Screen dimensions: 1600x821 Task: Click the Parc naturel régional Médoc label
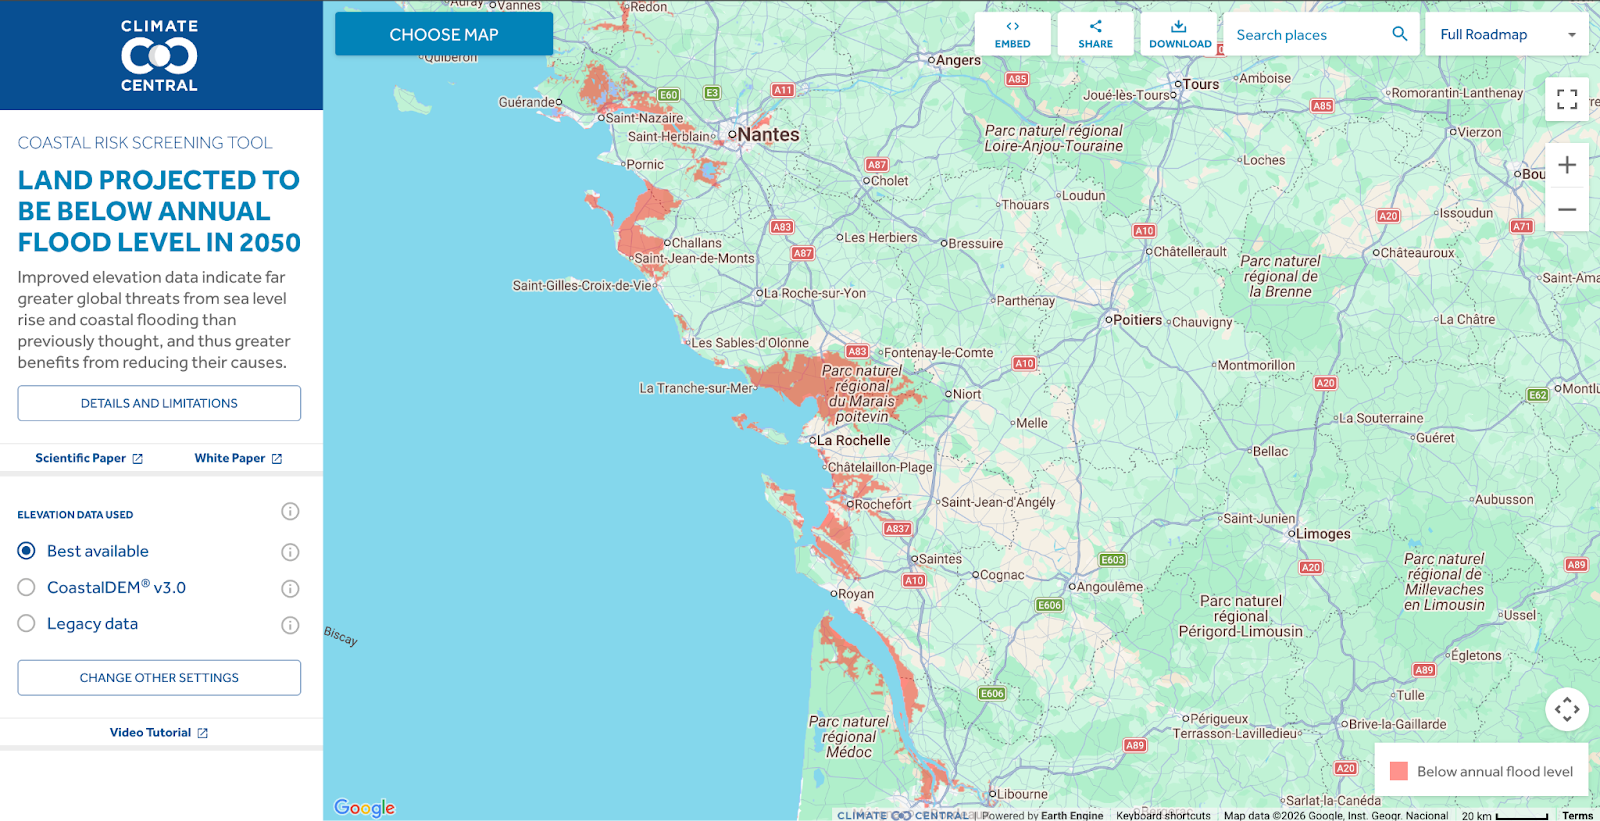pyautogui.click(x=848, y=737)
